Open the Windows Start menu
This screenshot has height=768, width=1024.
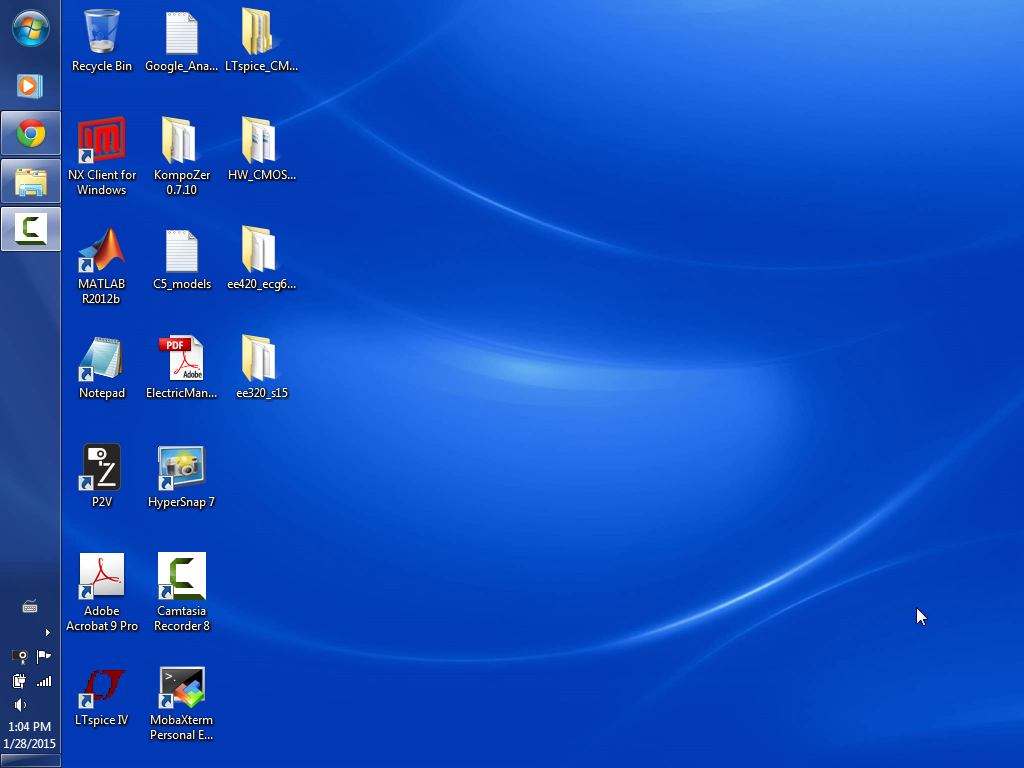click(30, 28)
